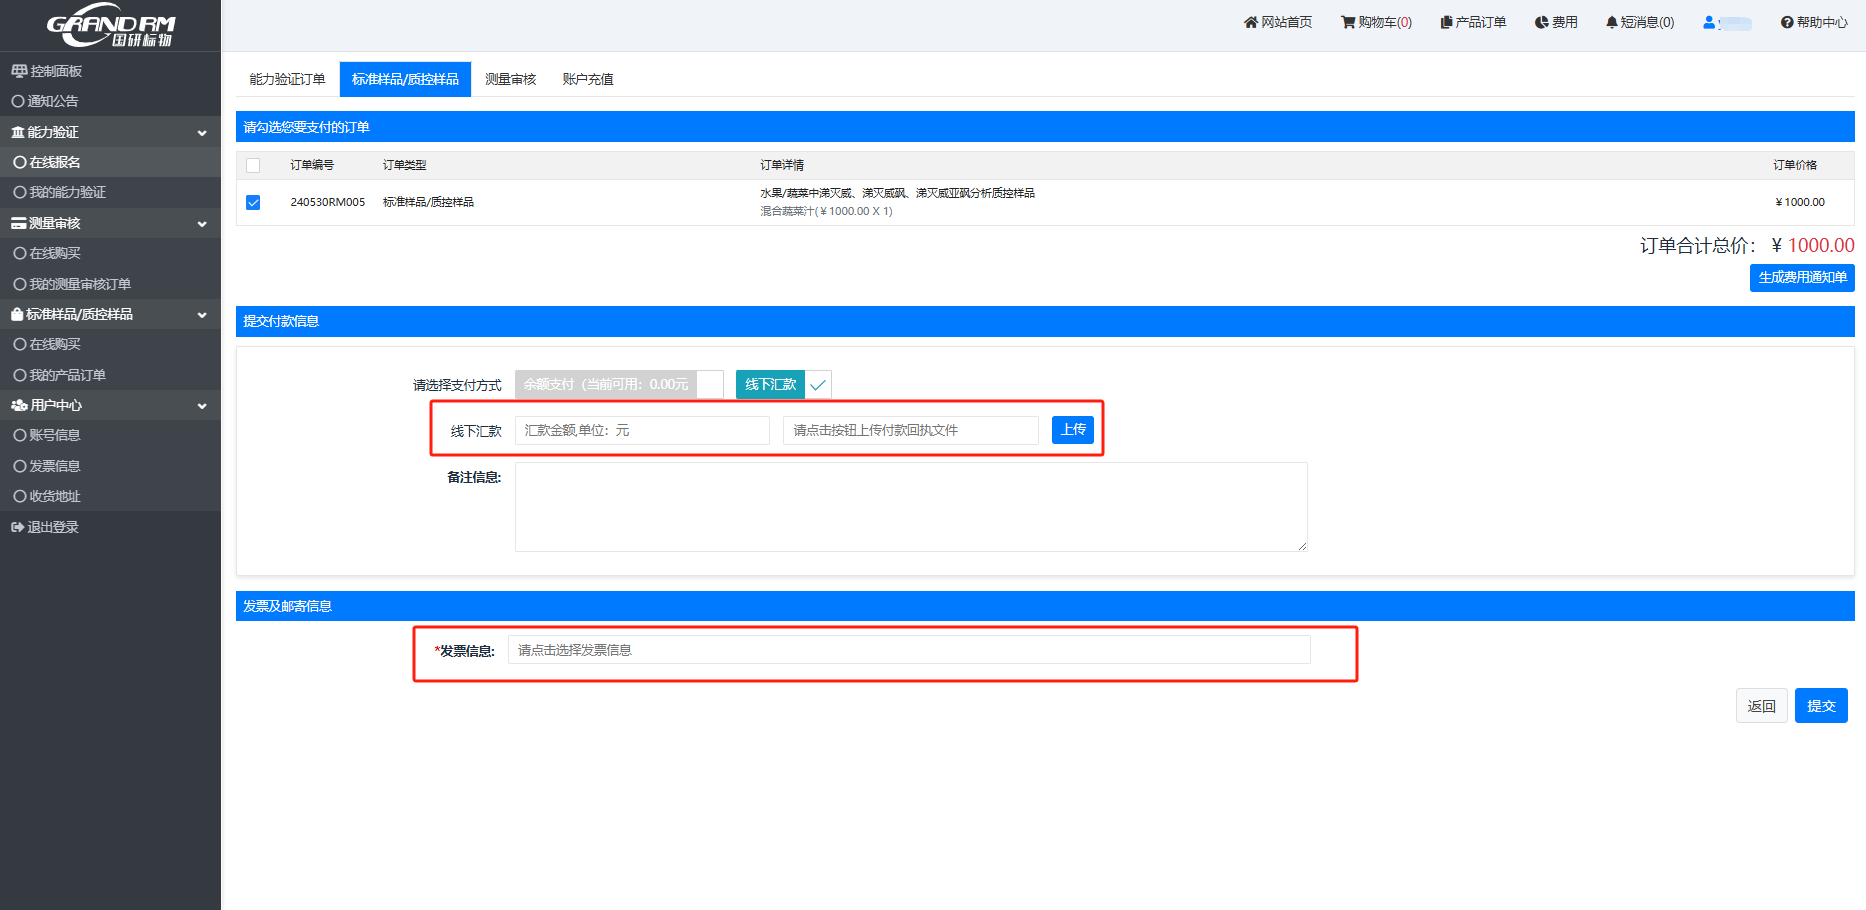Open the 费用 pie chart icon
This screenshot has height=910, width=1866.
(1541, 22)
